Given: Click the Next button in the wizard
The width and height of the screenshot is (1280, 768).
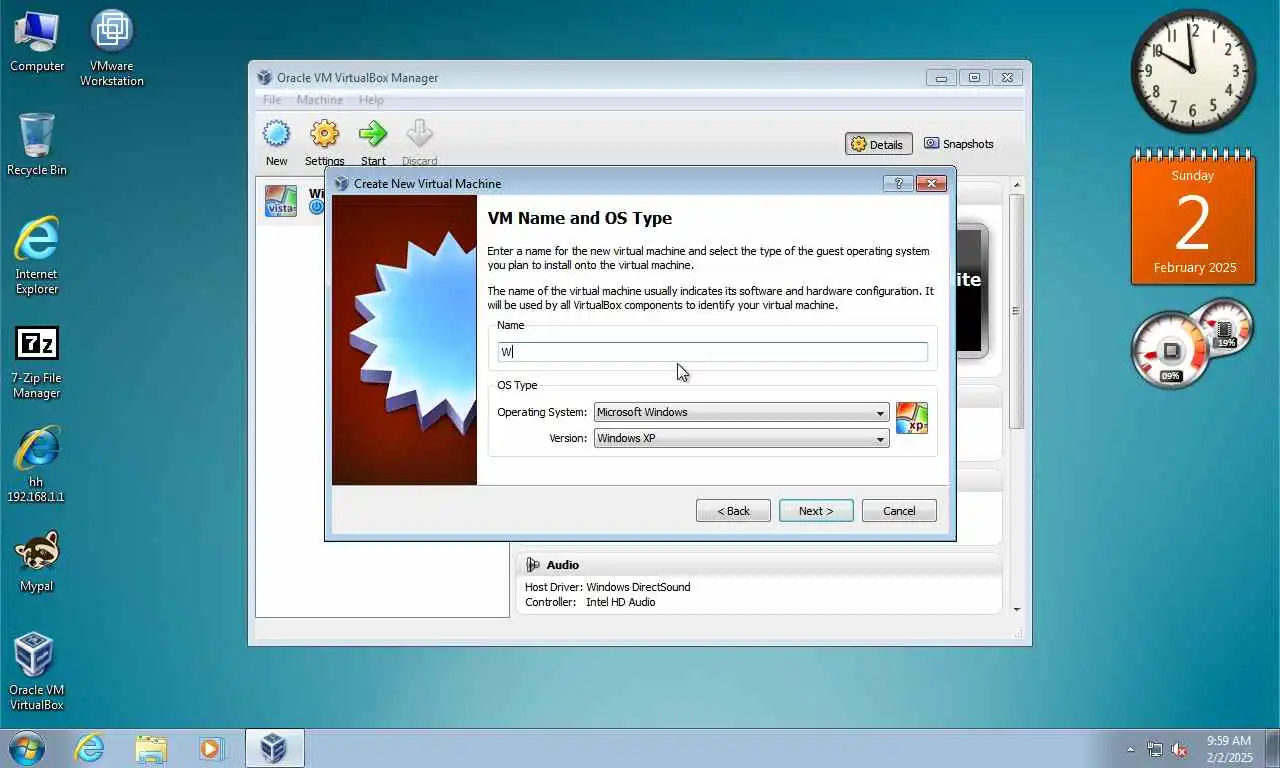Looking at the screenshot, I should [816, 511].
